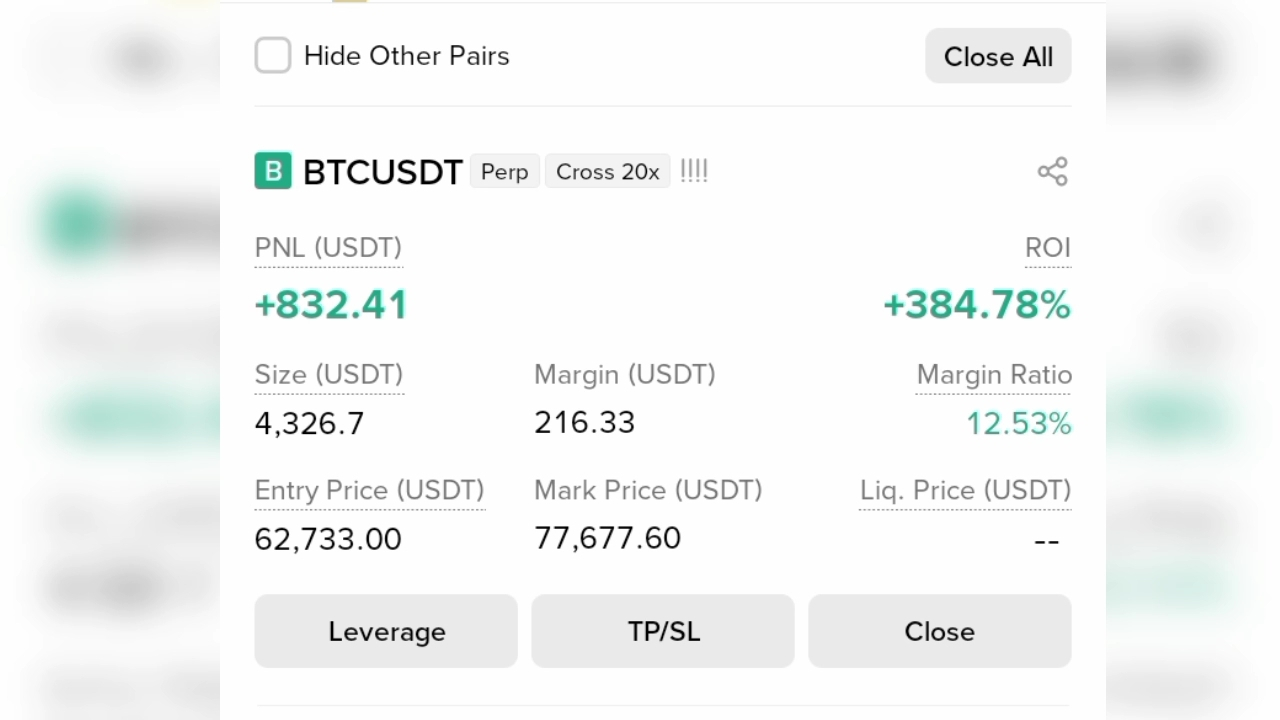
Task: Click the Close All button
Action: (x=998, y=56)
